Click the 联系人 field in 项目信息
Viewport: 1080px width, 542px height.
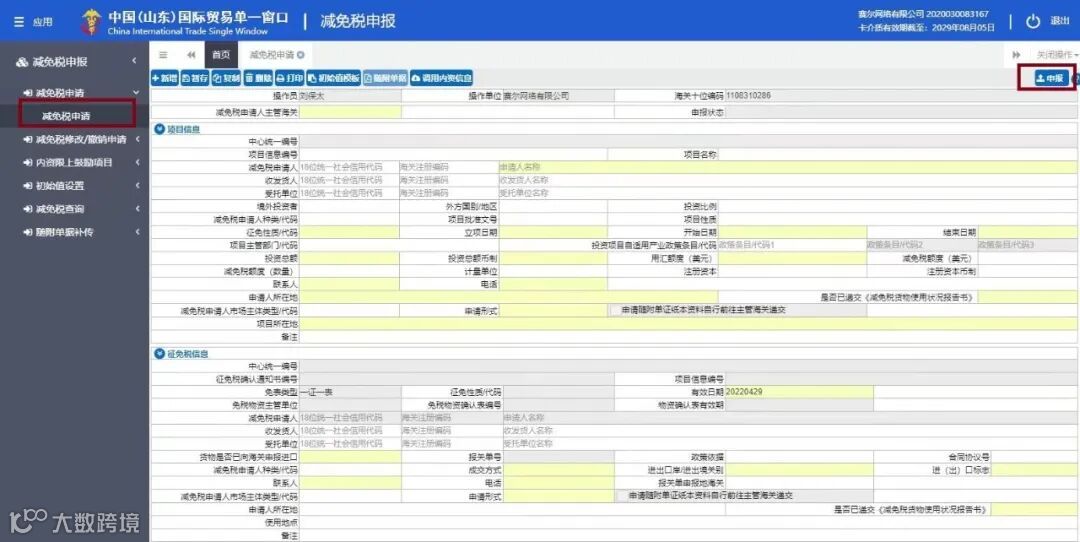[349, 284]
